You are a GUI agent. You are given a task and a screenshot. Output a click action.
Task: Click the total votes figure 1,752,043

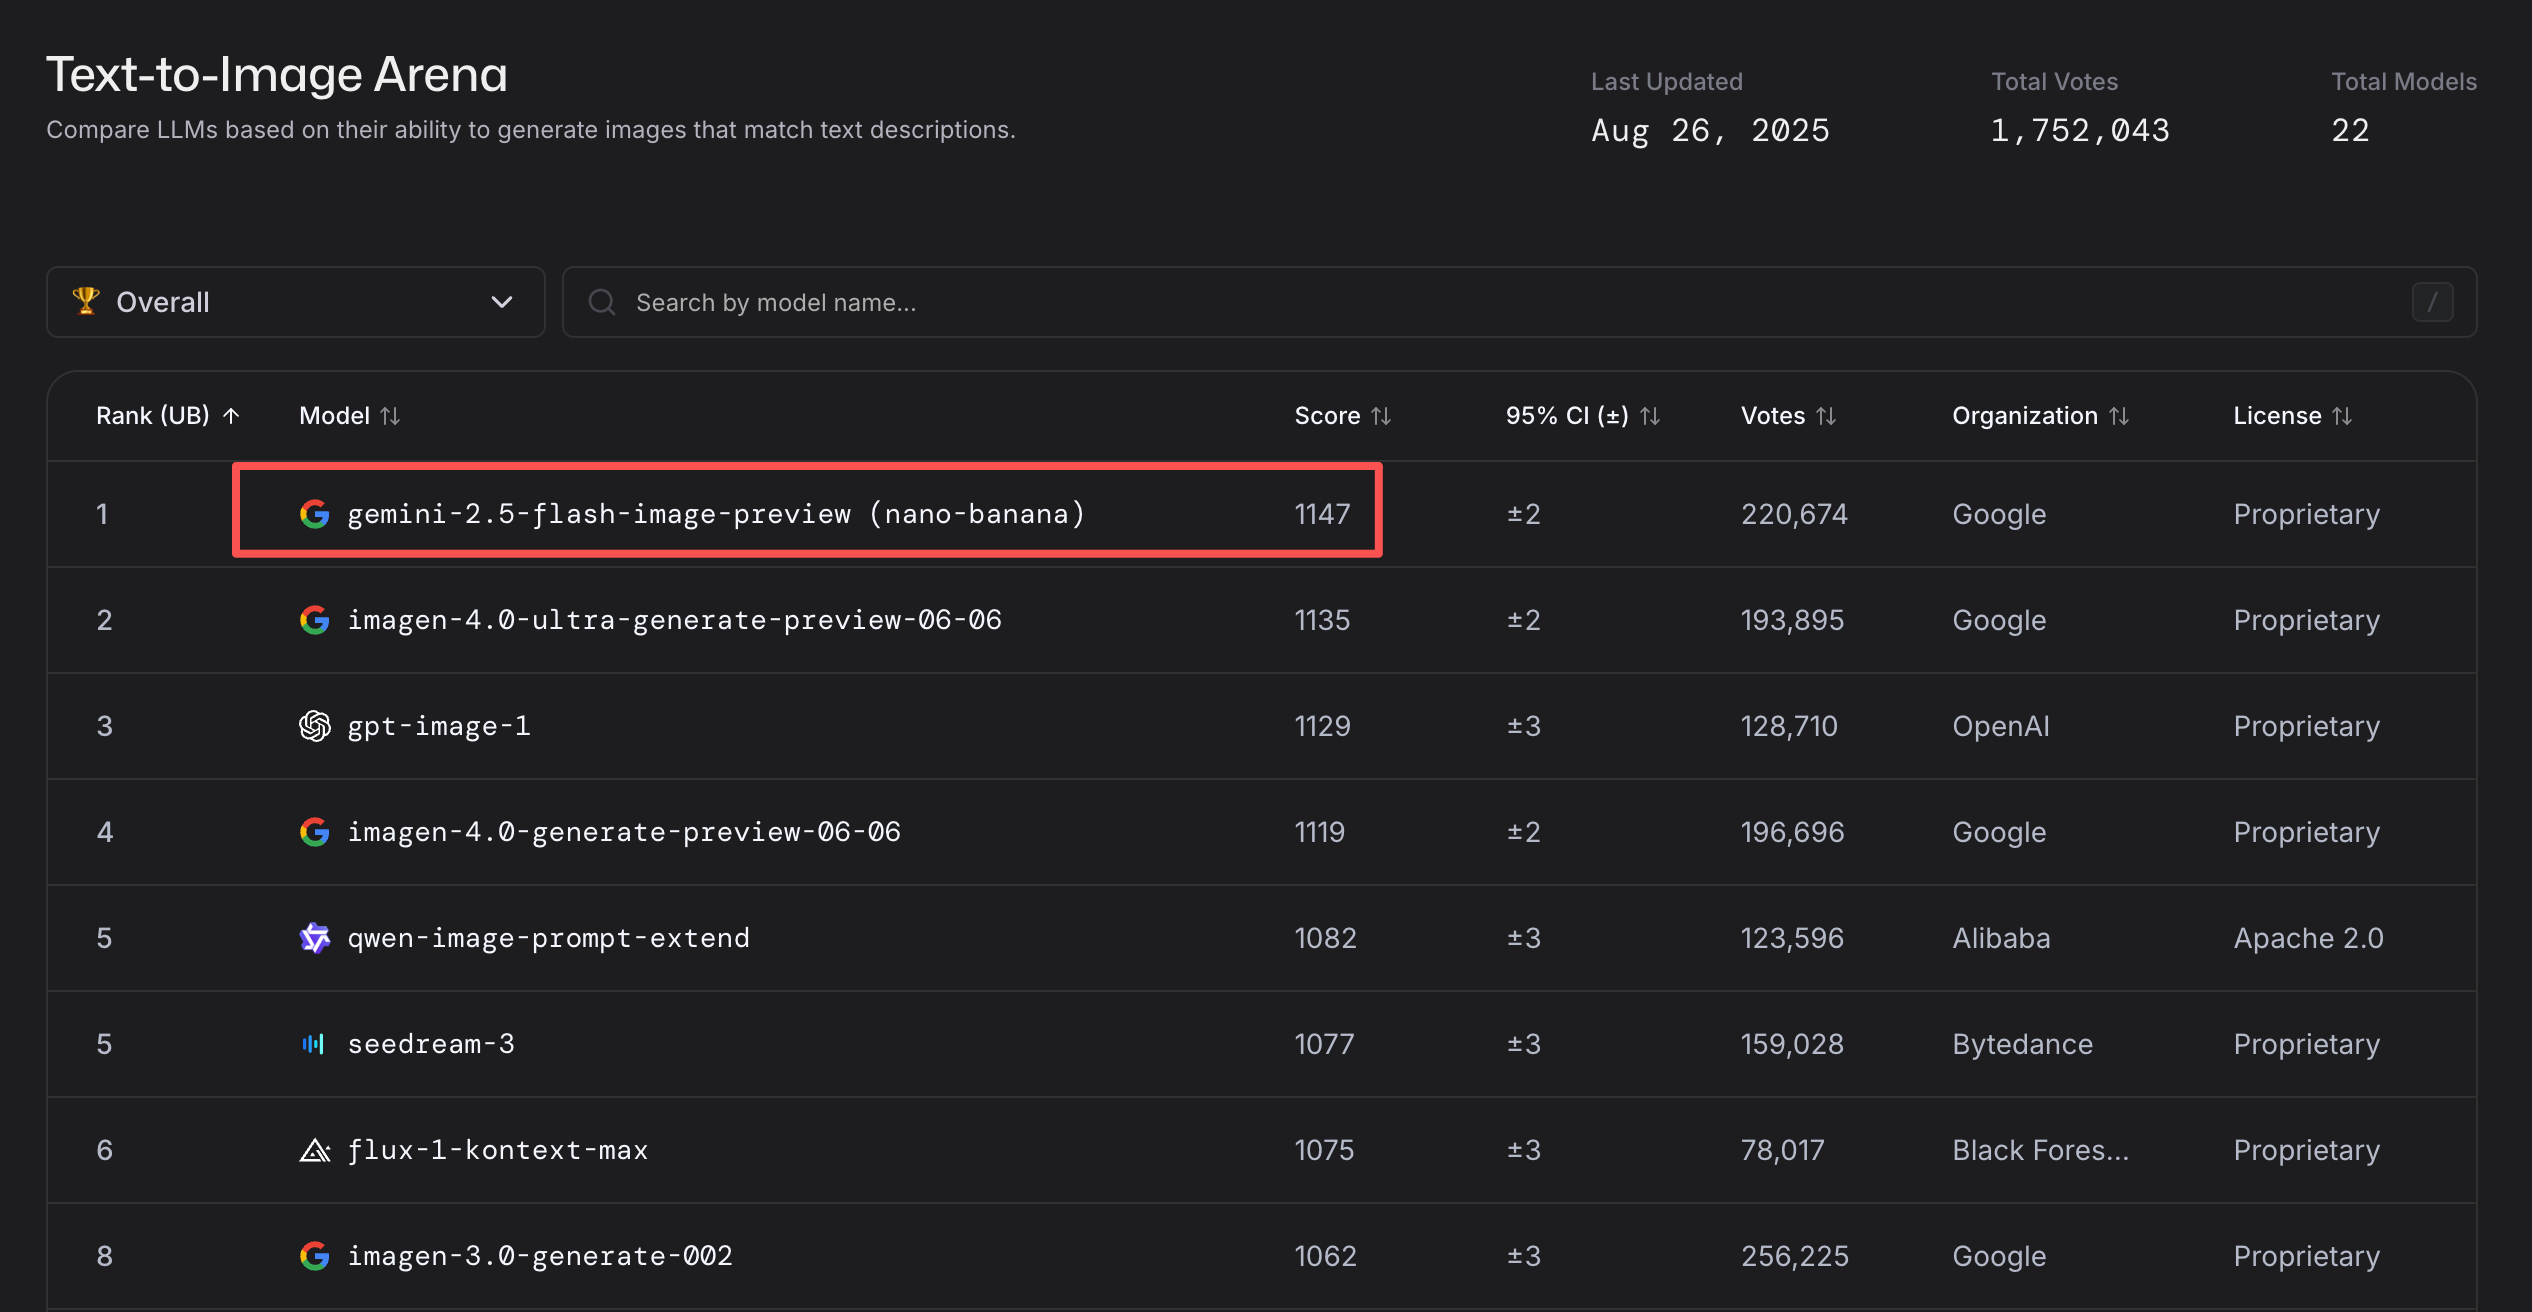pyautogui.click(x=2080, y=131)
